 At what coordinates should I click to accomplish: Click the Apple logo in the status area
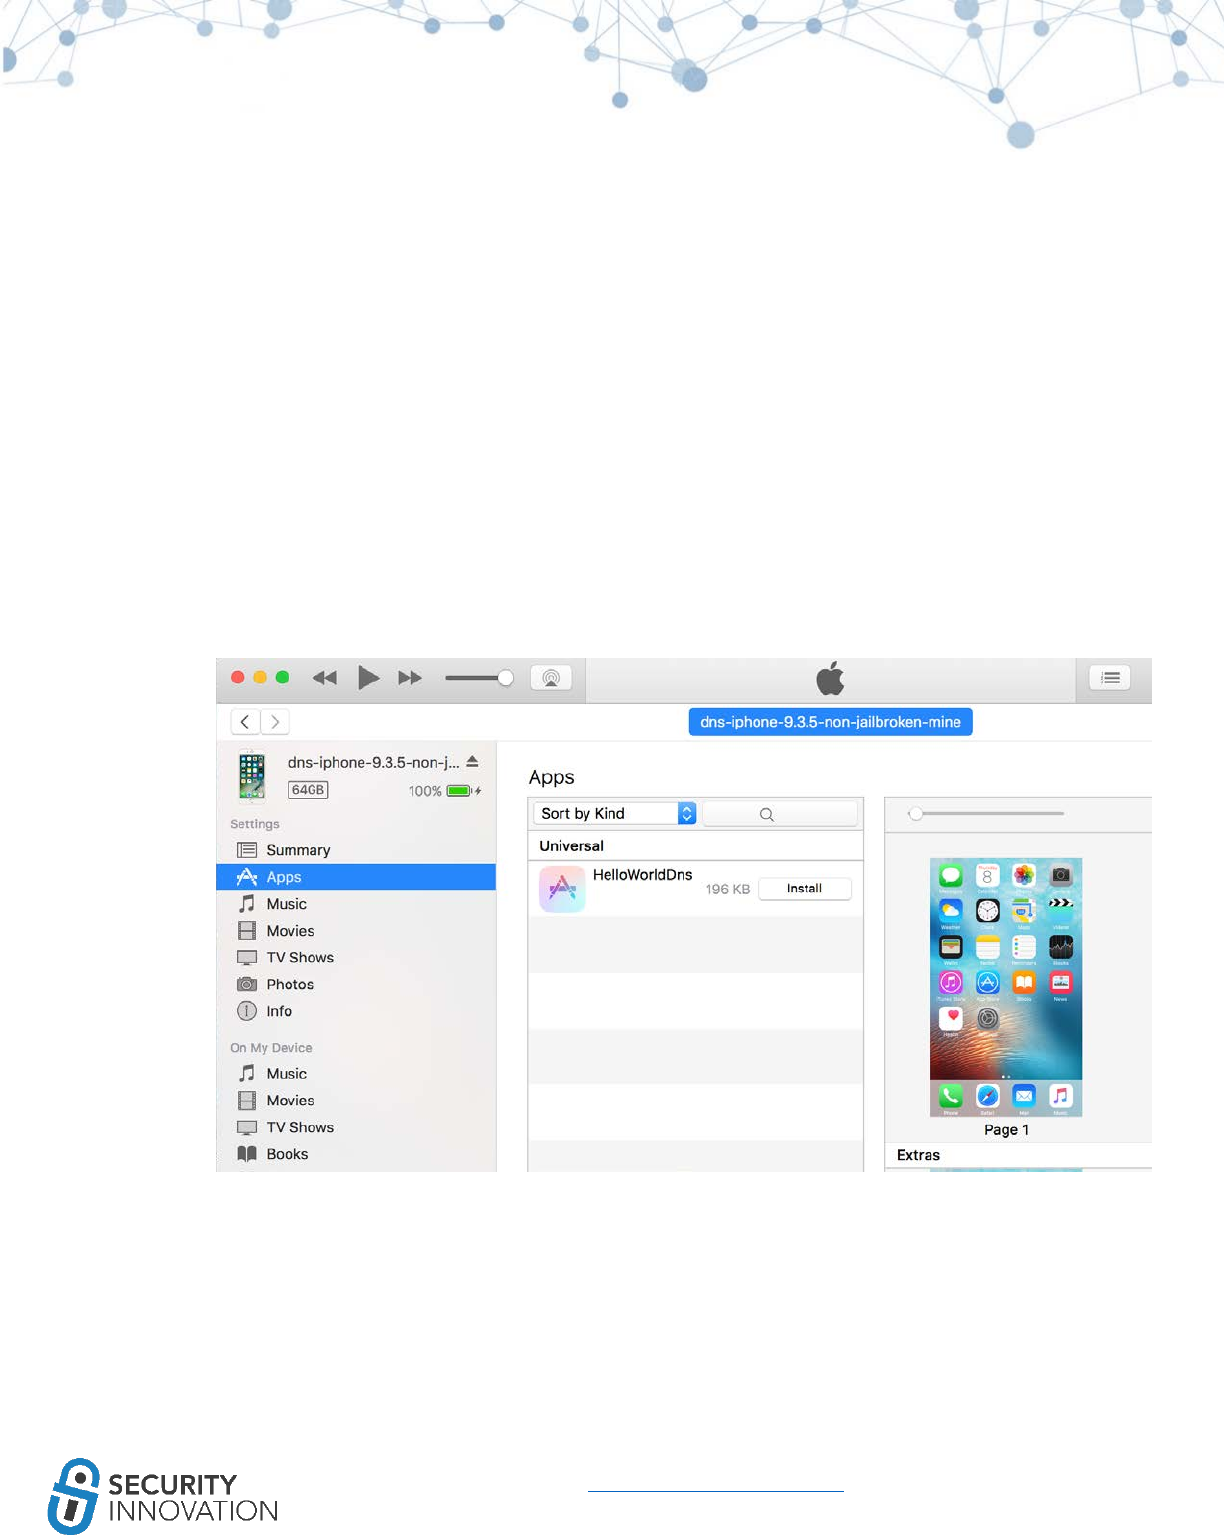pyautogui.click(x=830, y=679)
